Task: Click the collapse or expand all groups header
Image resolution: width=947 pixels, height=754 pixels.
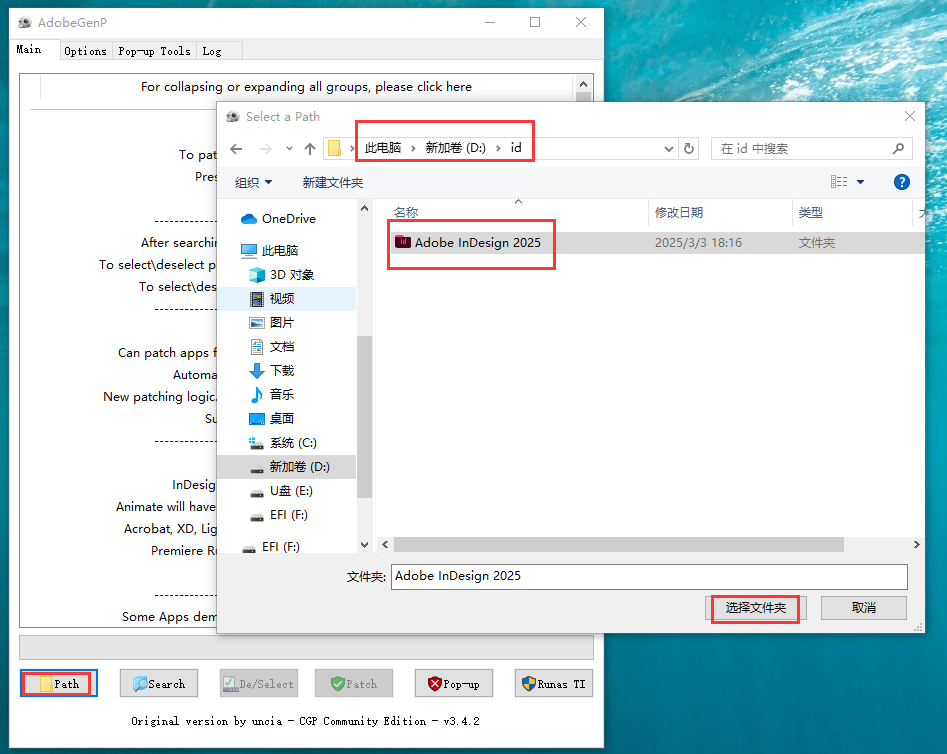Action: (x=306, y=87)
